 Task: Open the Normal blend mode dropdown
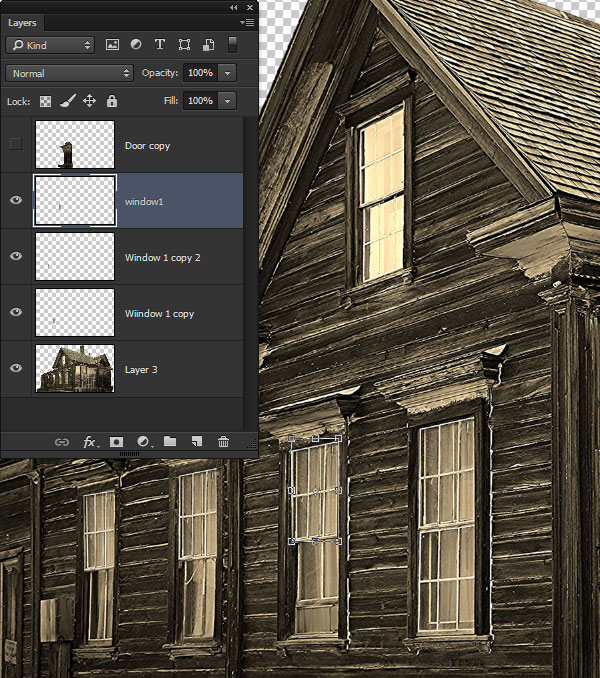[69, 73]
